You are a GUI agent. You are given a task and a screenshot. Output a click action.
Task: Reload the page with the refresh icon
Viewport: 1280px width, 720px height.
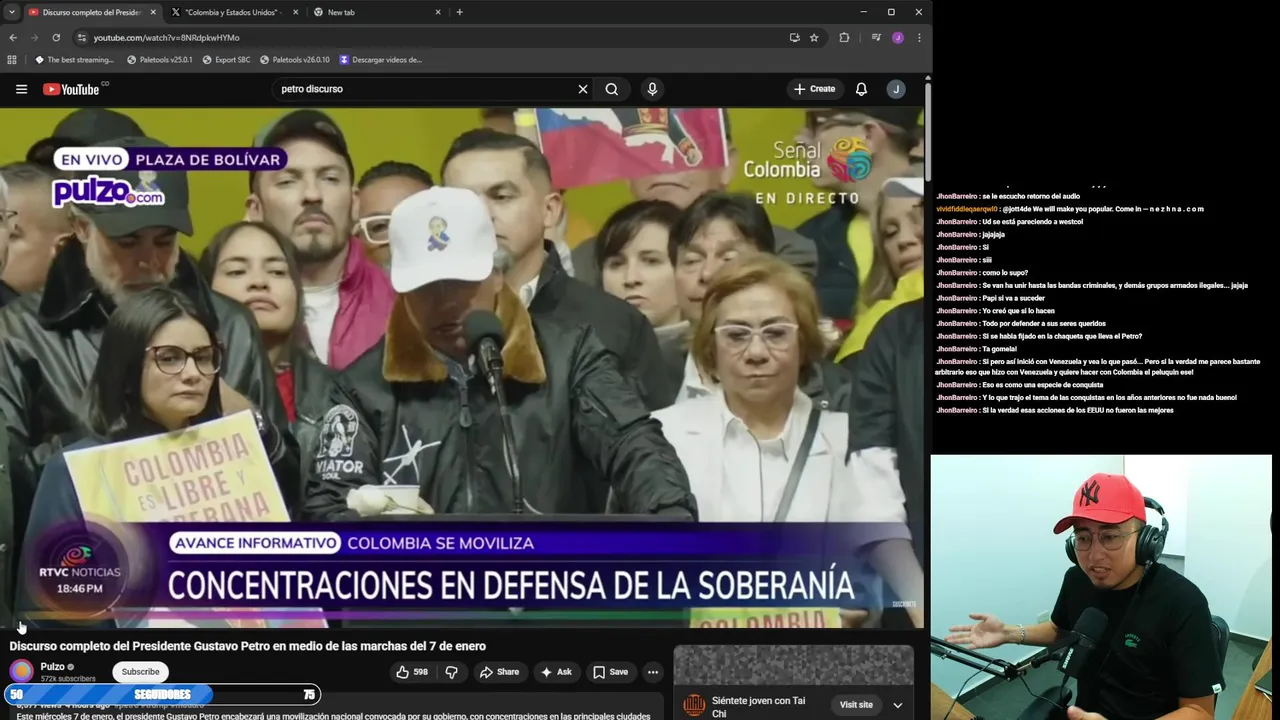coord(56,38)
